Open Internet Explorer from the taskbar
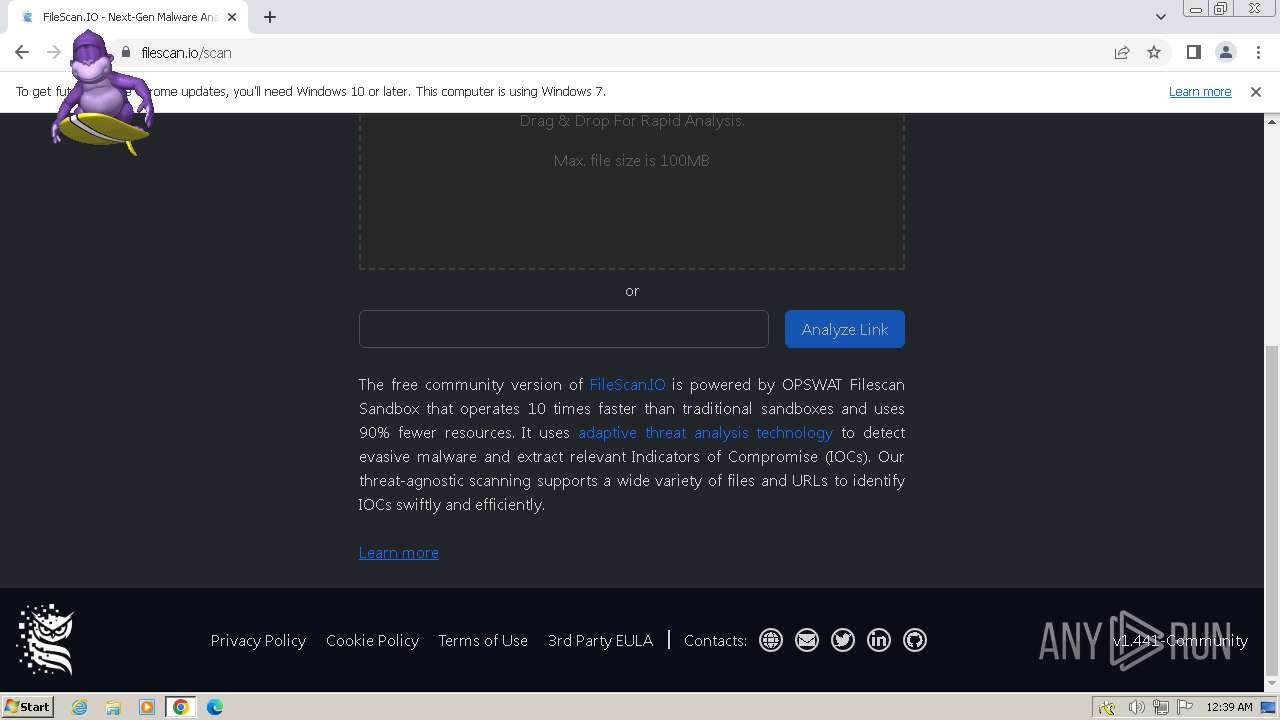The width and height of the screenshot is (1280, 720). click(x=79, y=707)
